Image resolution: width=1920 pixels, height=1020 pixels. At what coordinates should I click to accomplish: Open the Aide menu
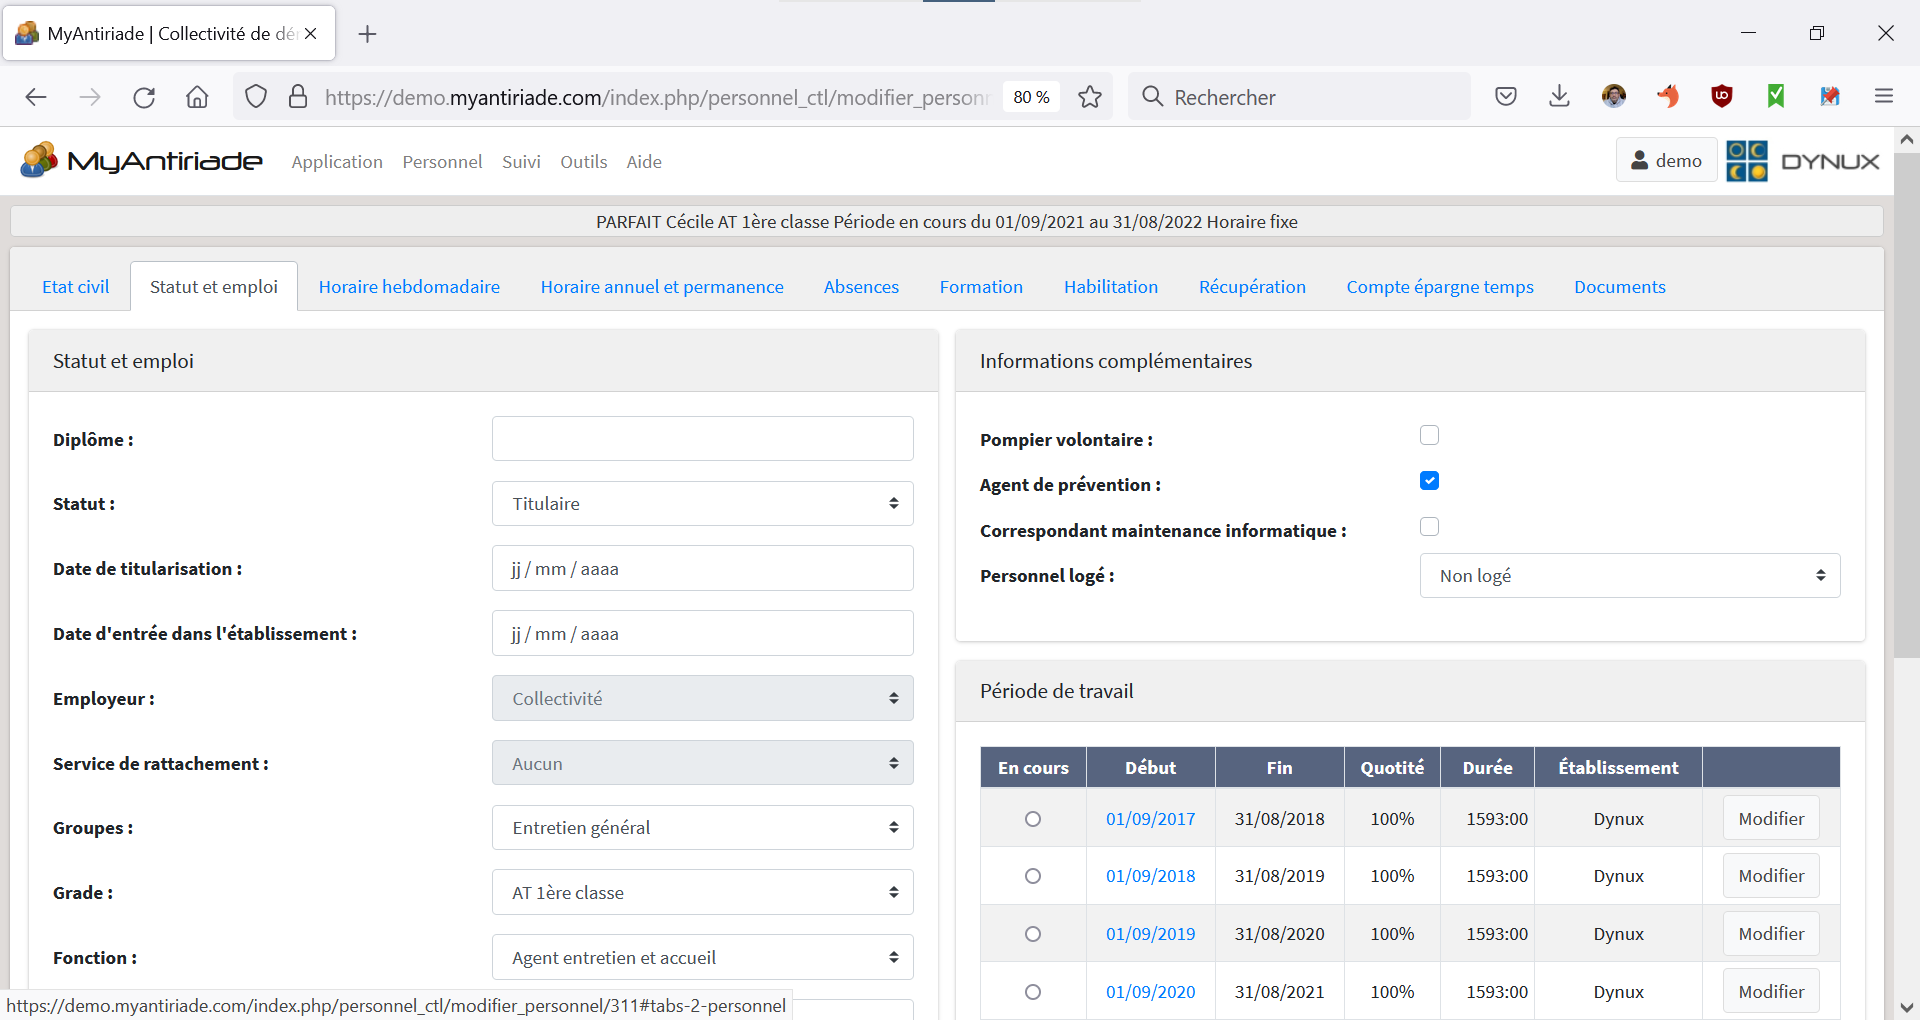pos(644,162)
